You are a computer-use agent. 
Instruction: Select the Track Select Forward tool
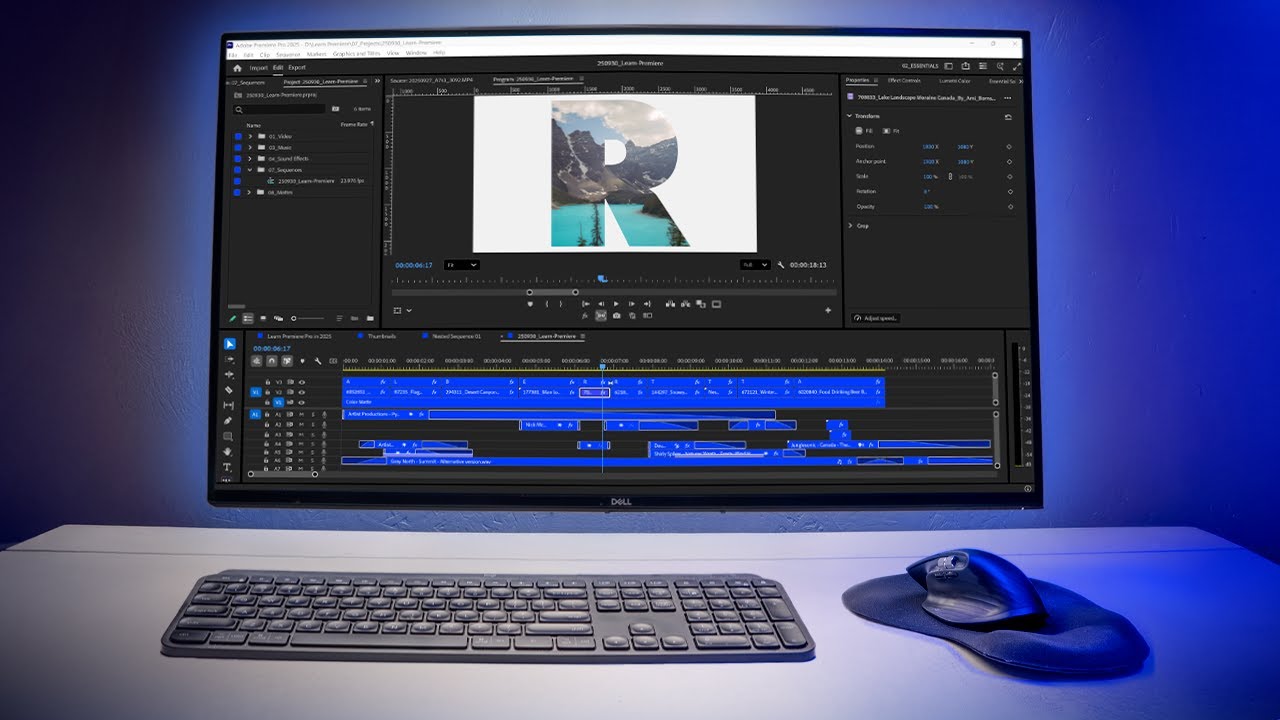[x=229, y=359]
